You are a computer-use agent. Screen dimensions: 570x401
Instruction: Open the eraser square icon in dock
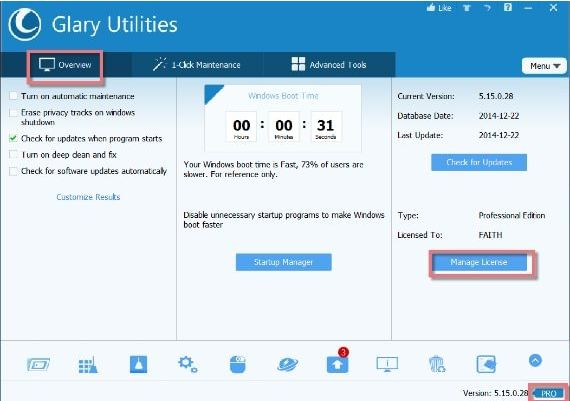point(486,364)
